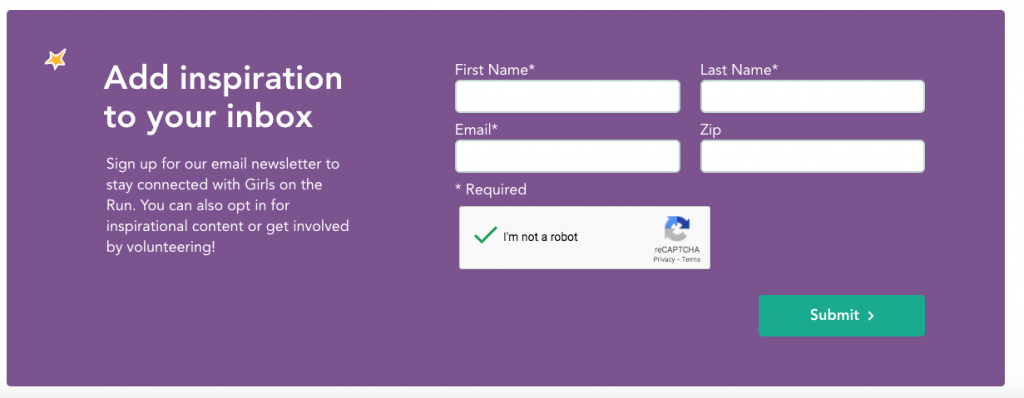Click the orange star icon

coord(56,59)
